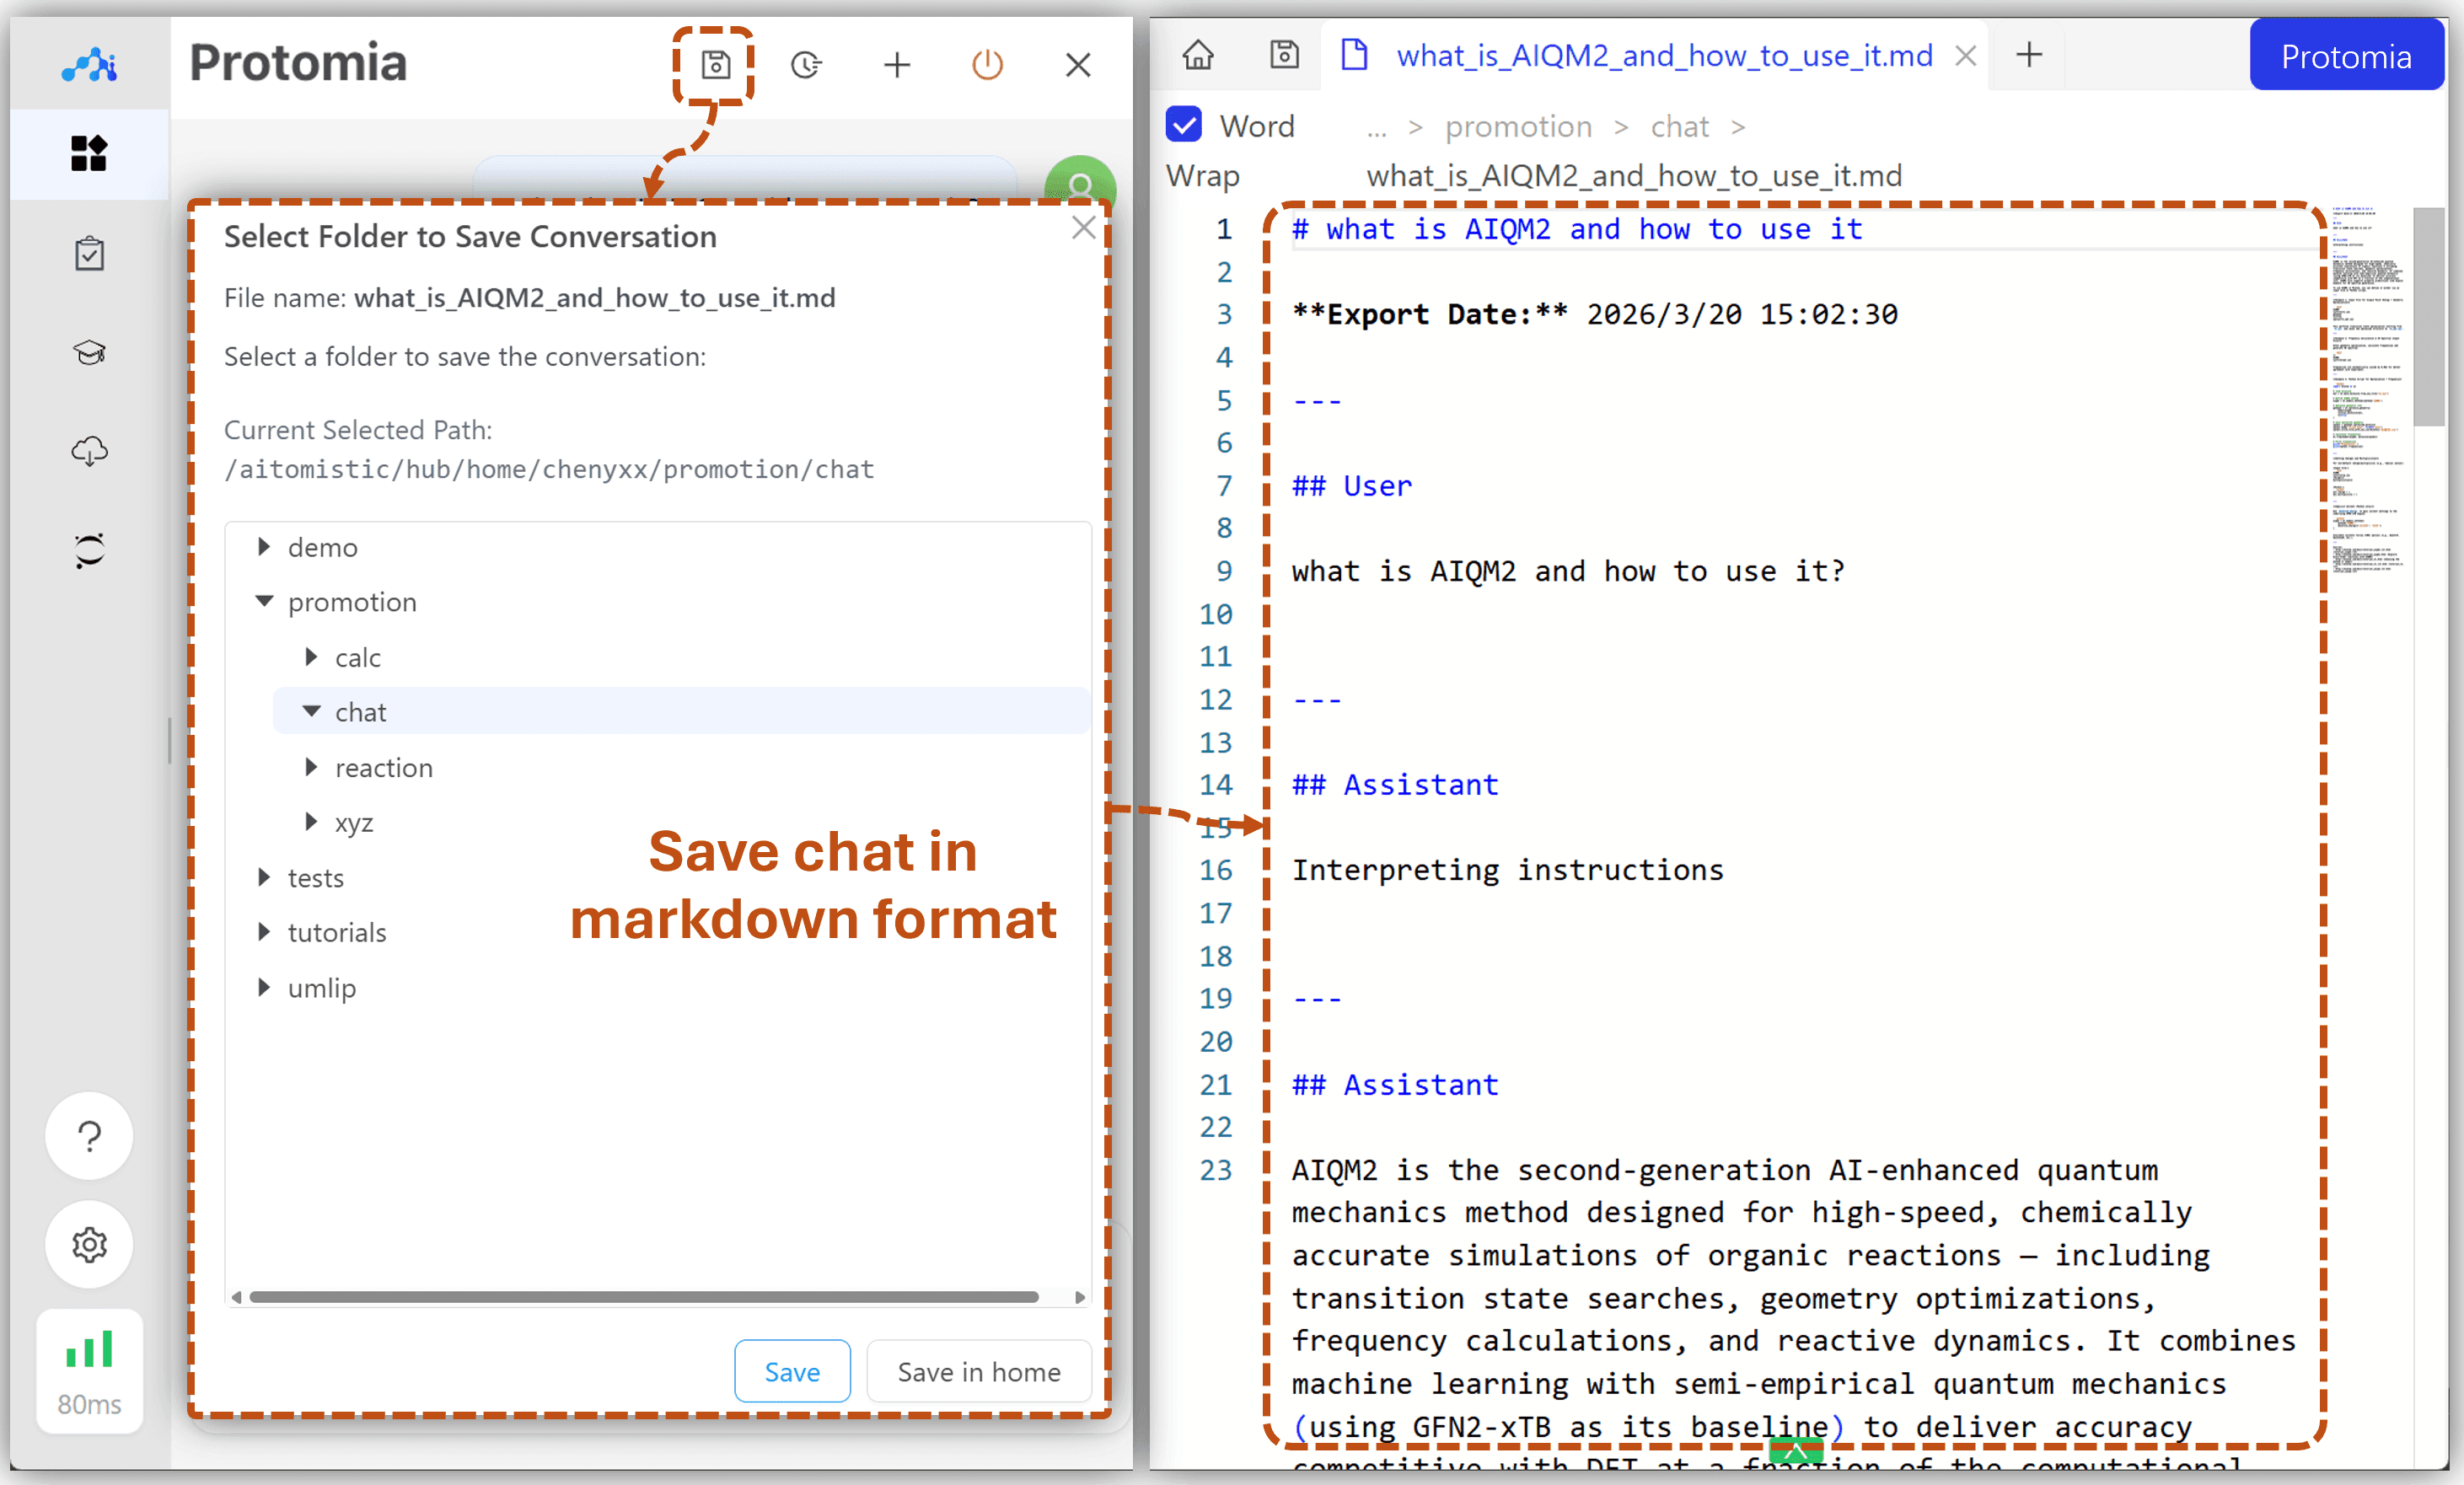Click the Save in home button
Screen dimensions: 2464x1485
pos(979,1371)
